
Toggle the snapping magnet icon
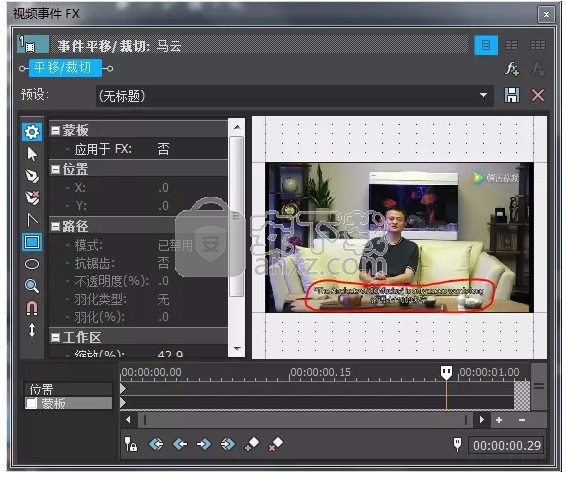[32, 308]
